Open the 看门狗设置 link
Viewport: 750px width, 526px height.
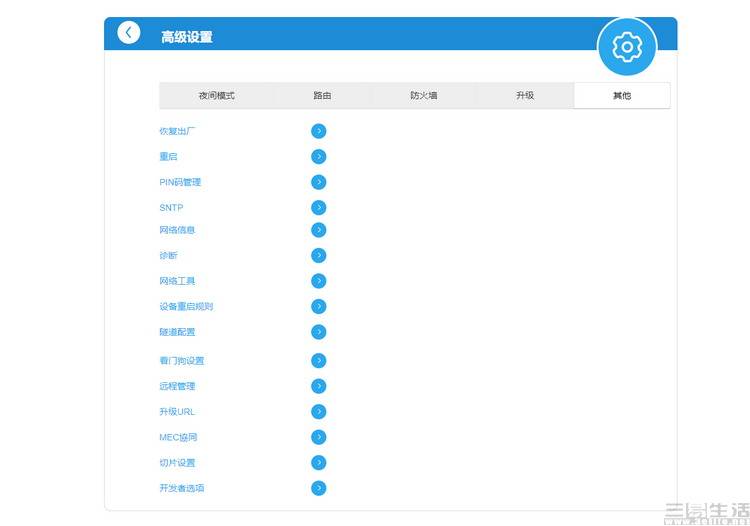[x=182, y=361]
